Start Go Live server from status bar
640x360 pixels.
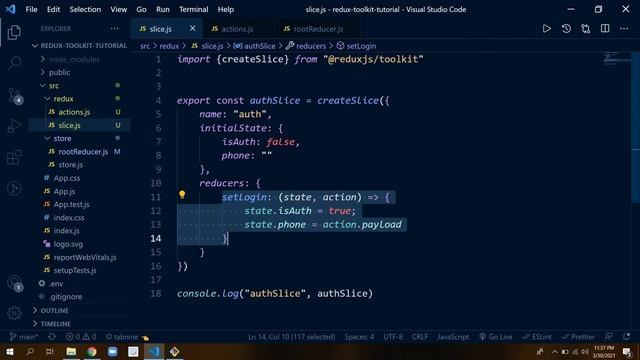click(496, 337)
